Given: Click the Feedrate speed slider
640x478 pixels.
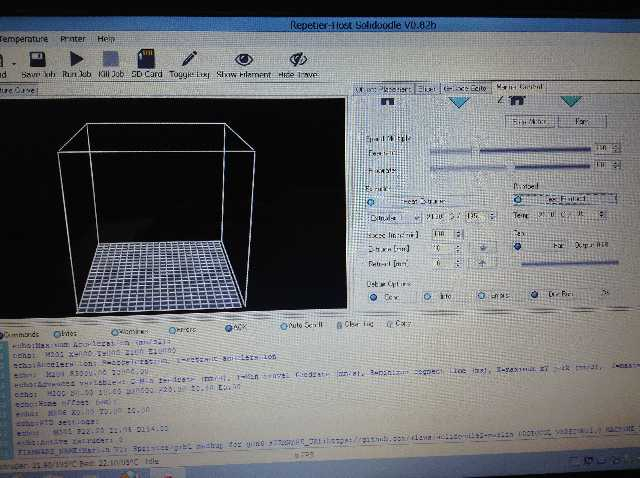Looking at the screenshot, I should coord(508,149).
